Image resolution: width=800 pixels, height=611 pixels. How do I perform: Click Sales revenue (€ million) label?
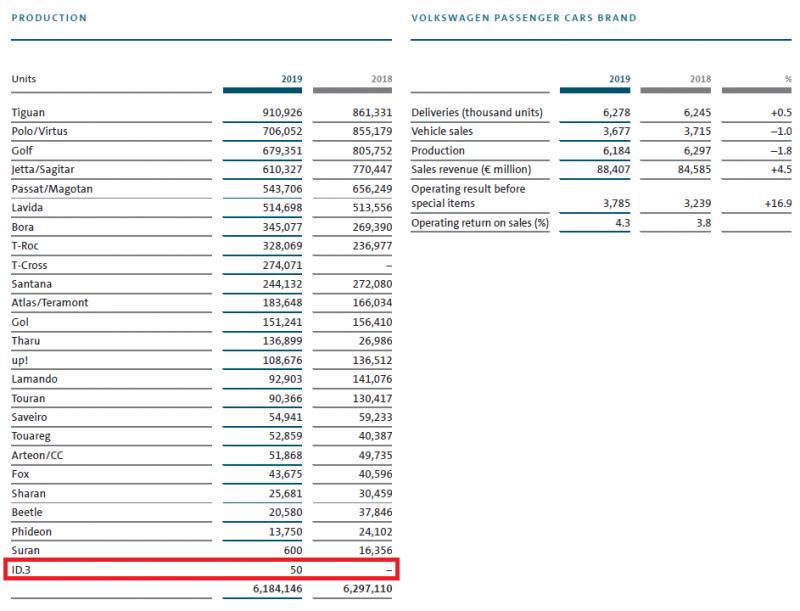(471, 169)
